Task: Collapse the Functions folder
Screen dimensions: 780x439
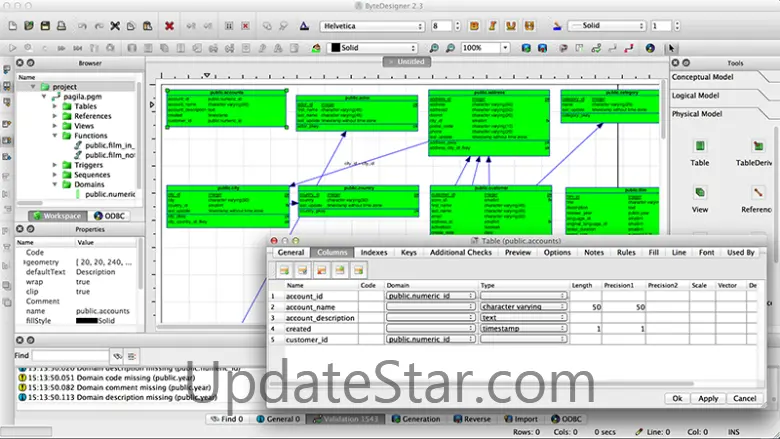Action: click(x=55, y=135)
